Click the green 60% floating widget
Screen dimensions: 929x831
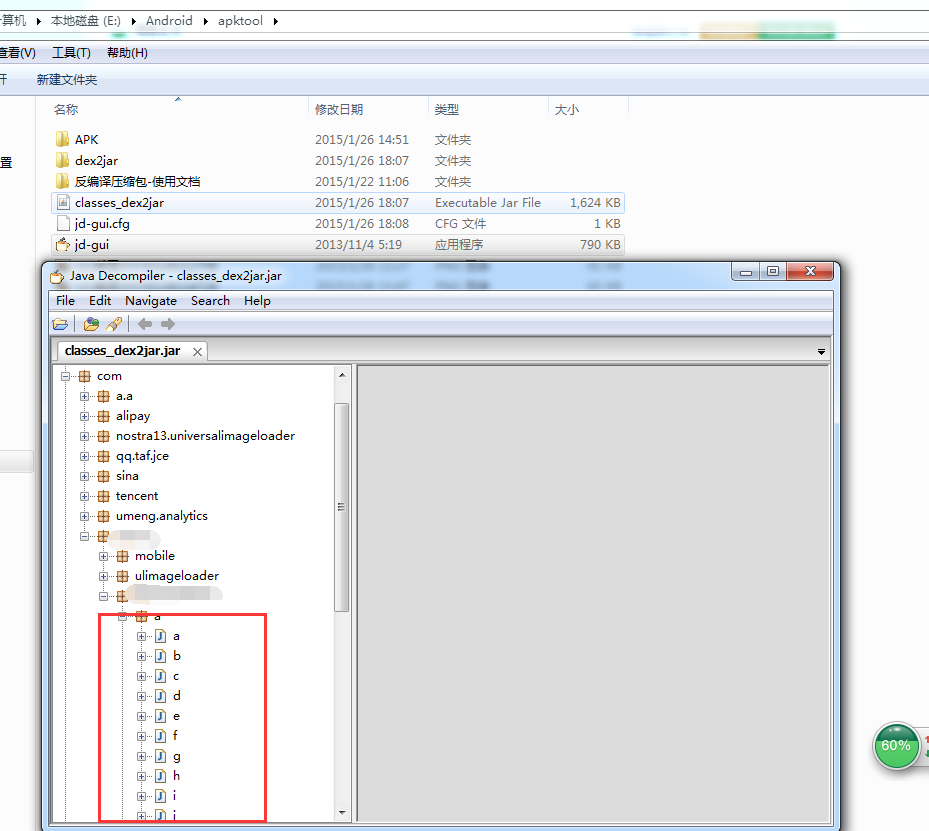coord(895,746)
